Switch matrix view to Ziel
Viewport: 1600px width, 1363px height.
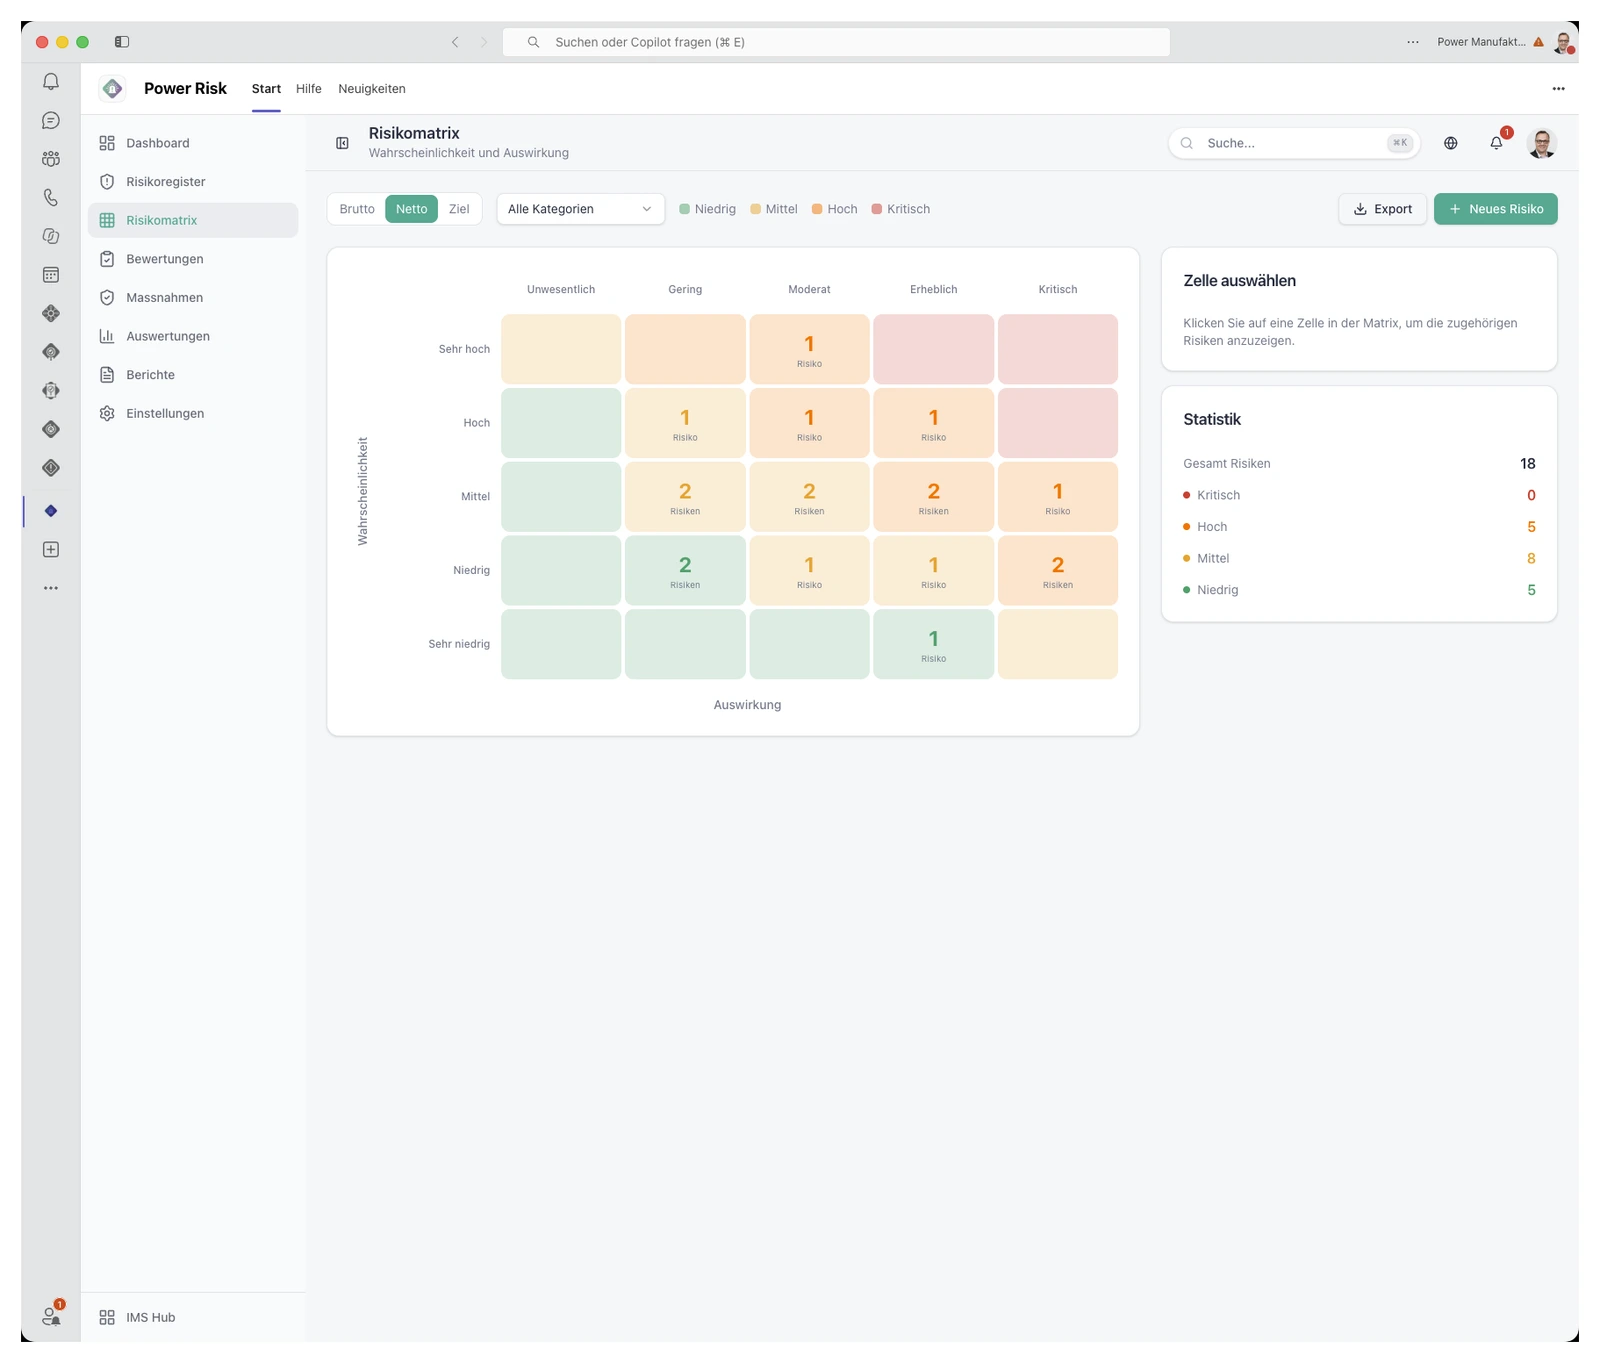click(459, 209)
